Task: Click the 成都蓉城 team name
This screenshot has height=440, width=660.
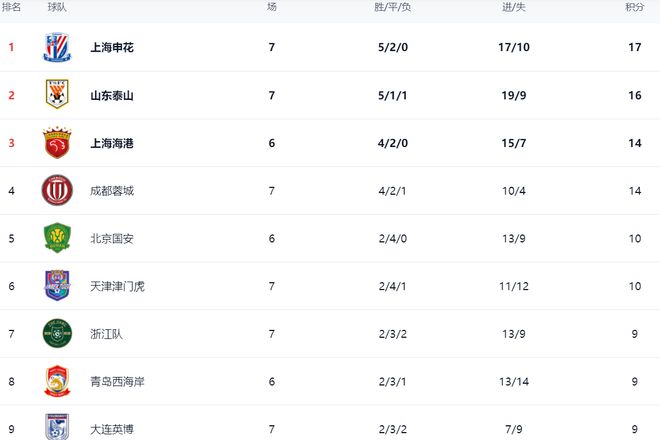Action: pyautogui.click(x=112, y=191)
